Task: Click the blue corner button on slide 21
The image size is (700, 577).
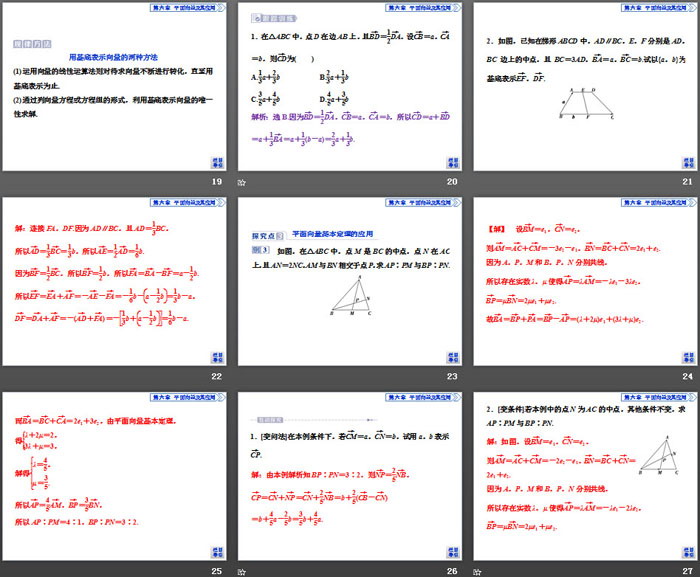Action: pyautogui.click(x=687, y=163)
